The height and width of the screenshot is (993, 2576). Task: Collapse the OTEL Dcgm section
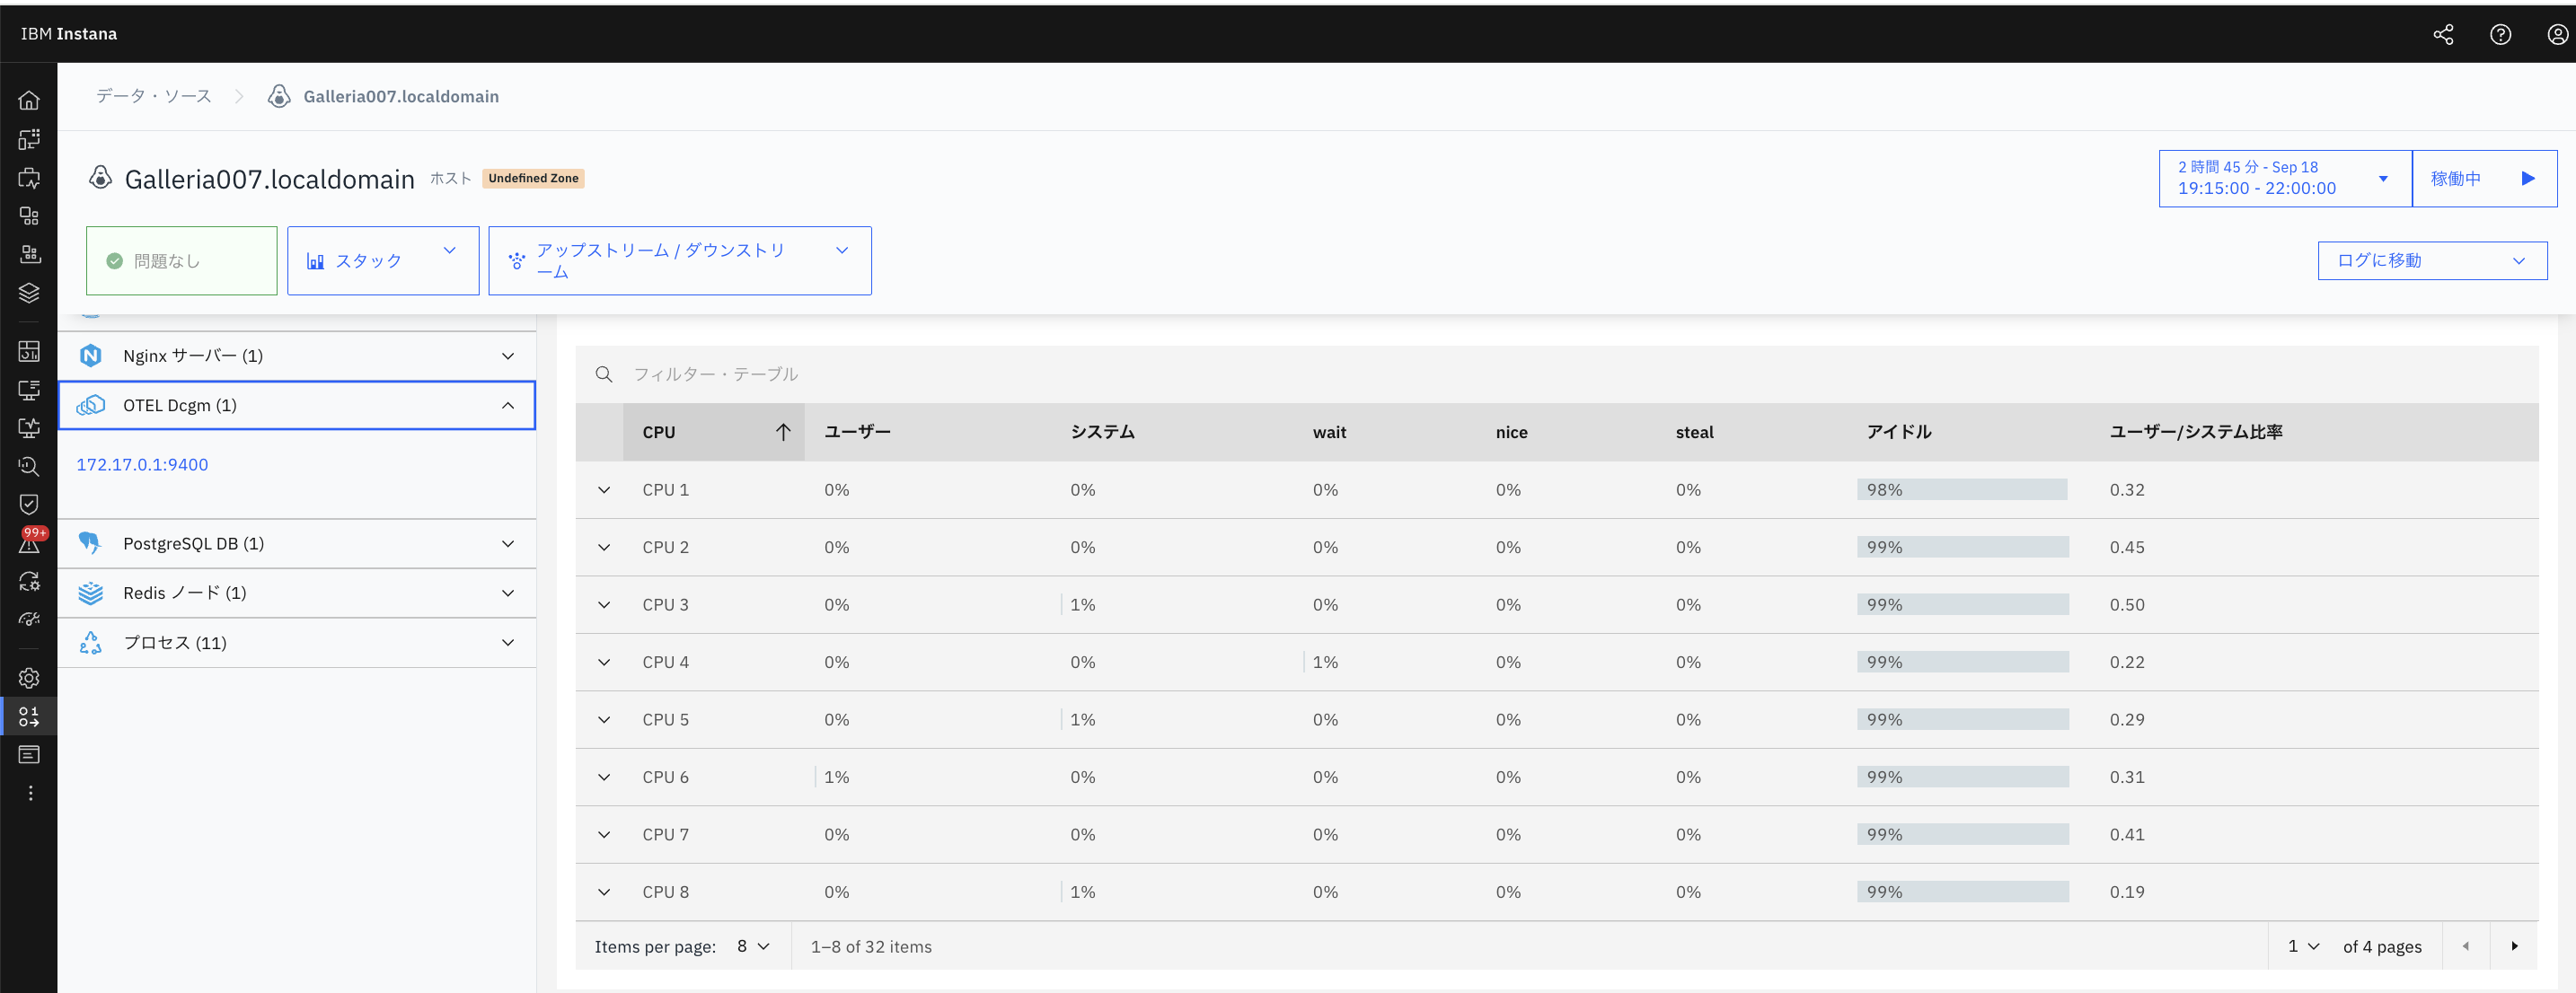pos(508,406)
